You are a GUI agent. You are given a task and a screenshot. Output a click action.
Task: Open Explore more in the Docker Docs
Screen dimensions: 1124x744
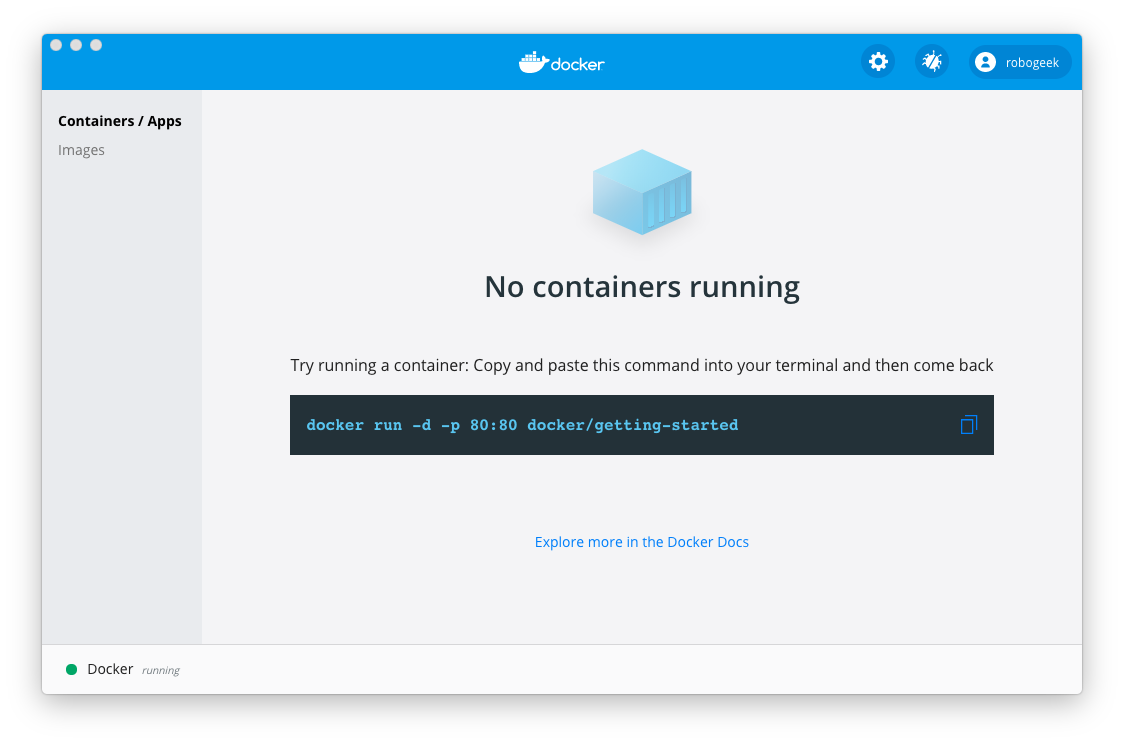point(642,542)
